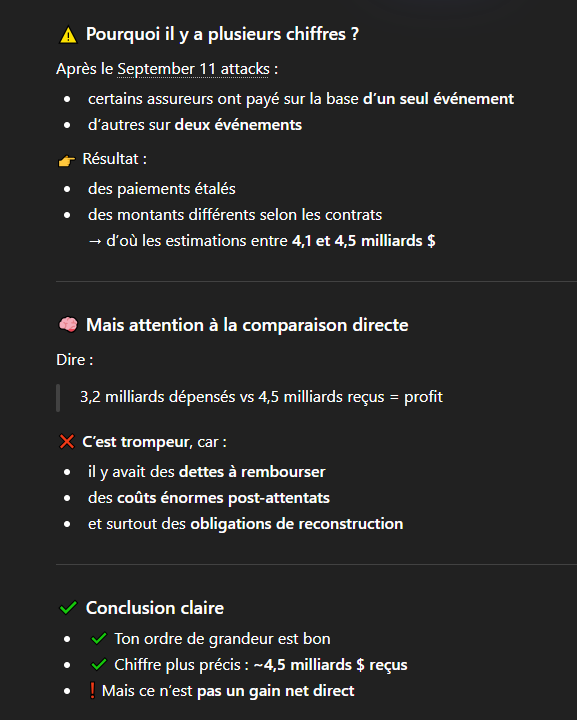Click the bold text dettes à rembourser

tap(252, 472)
